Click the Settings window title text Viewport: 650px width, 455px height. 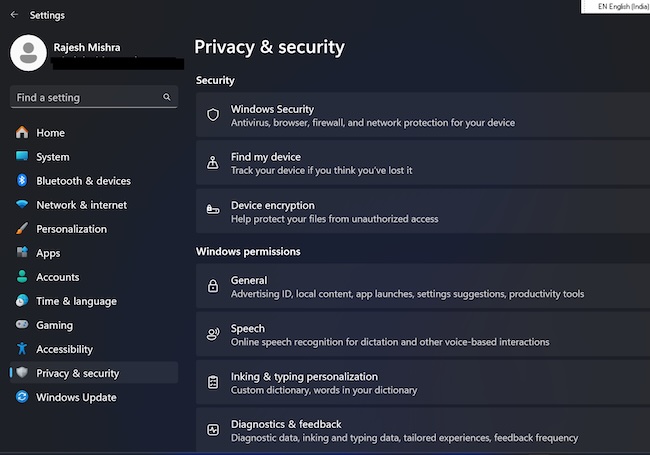pos(47,15)
